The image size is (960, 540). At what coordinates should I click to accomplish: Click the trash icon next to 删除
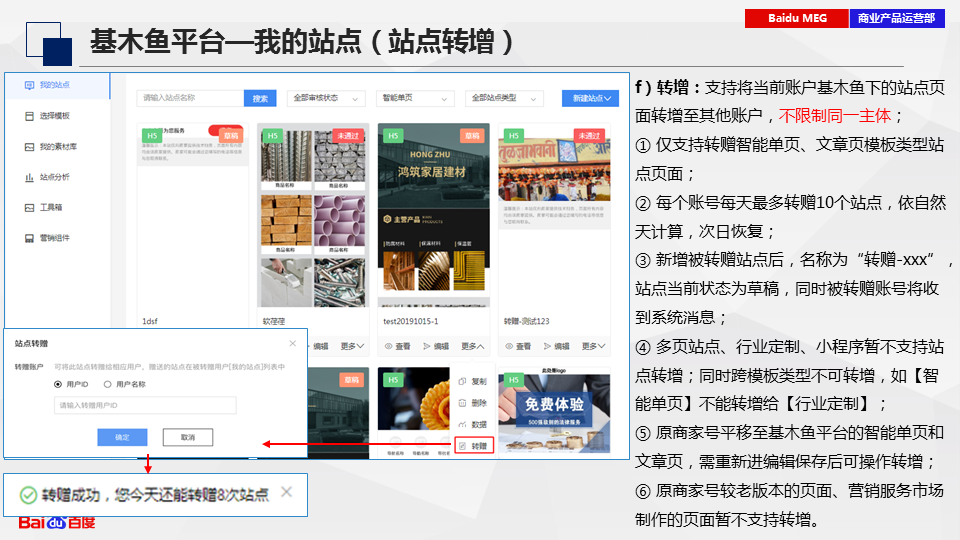pos(462,403)
